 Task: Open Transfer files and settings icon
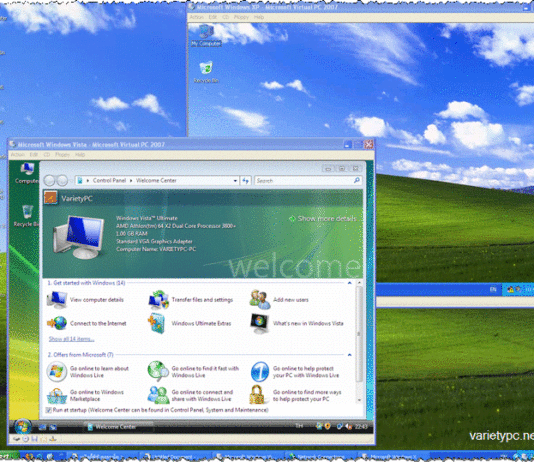point(158,300)
